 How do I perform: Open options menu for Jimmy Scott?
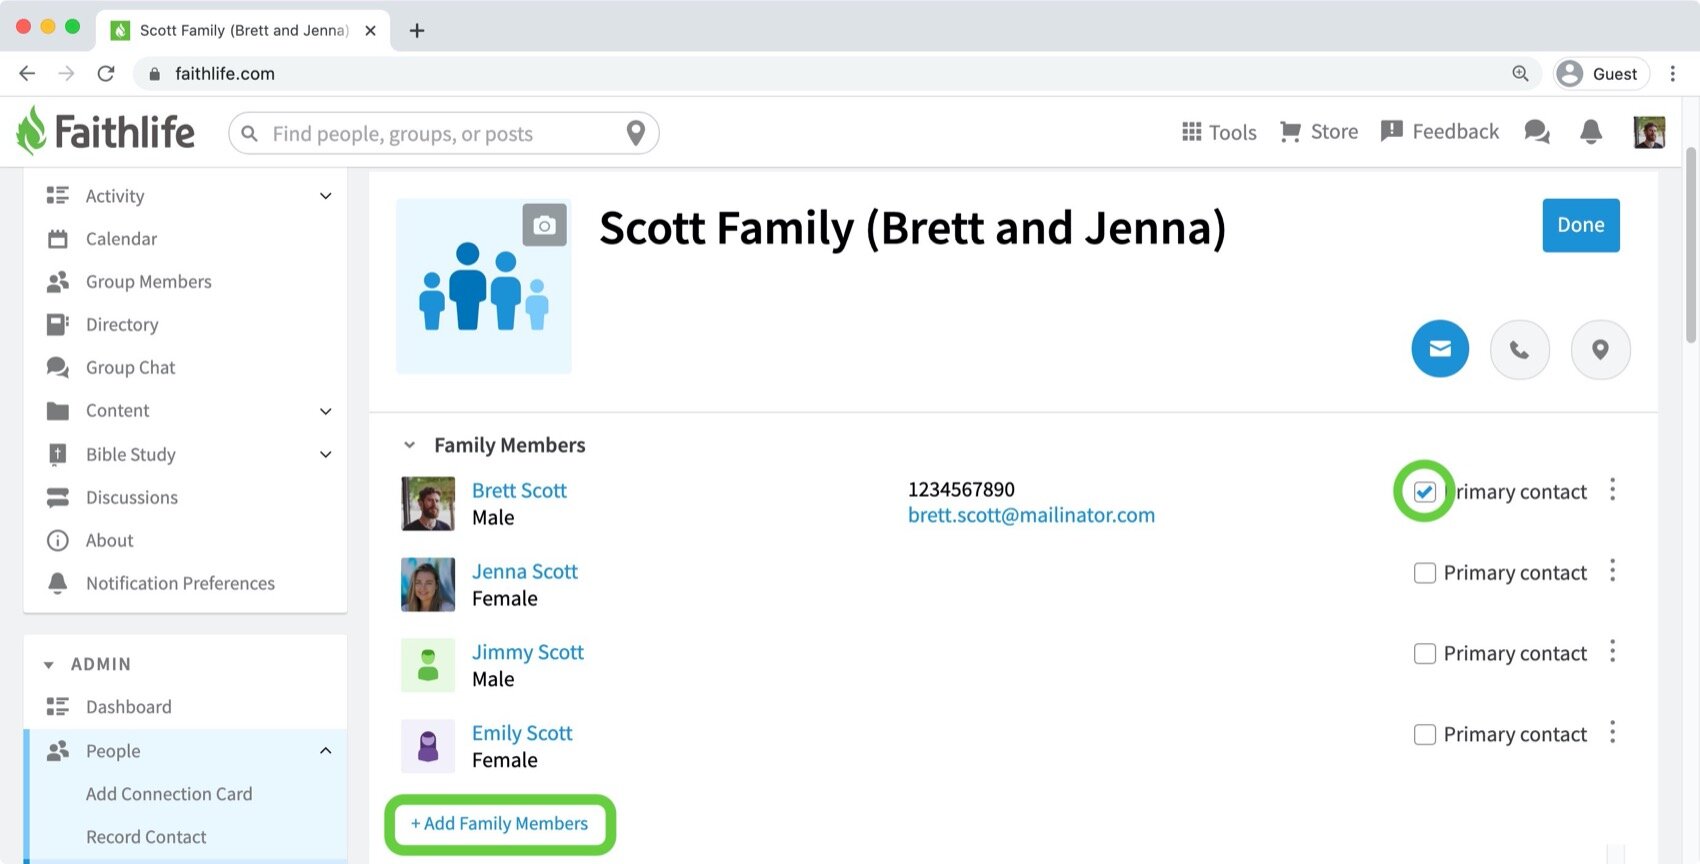click(1612, 652)
